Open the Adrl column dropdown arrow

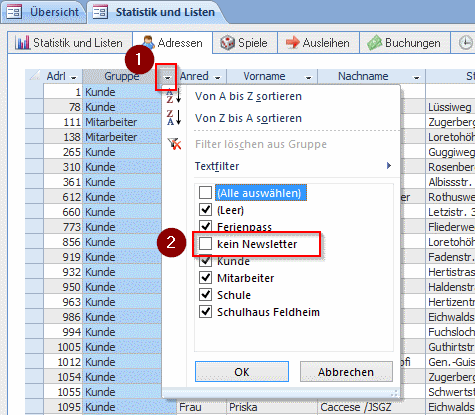point(74,77)
